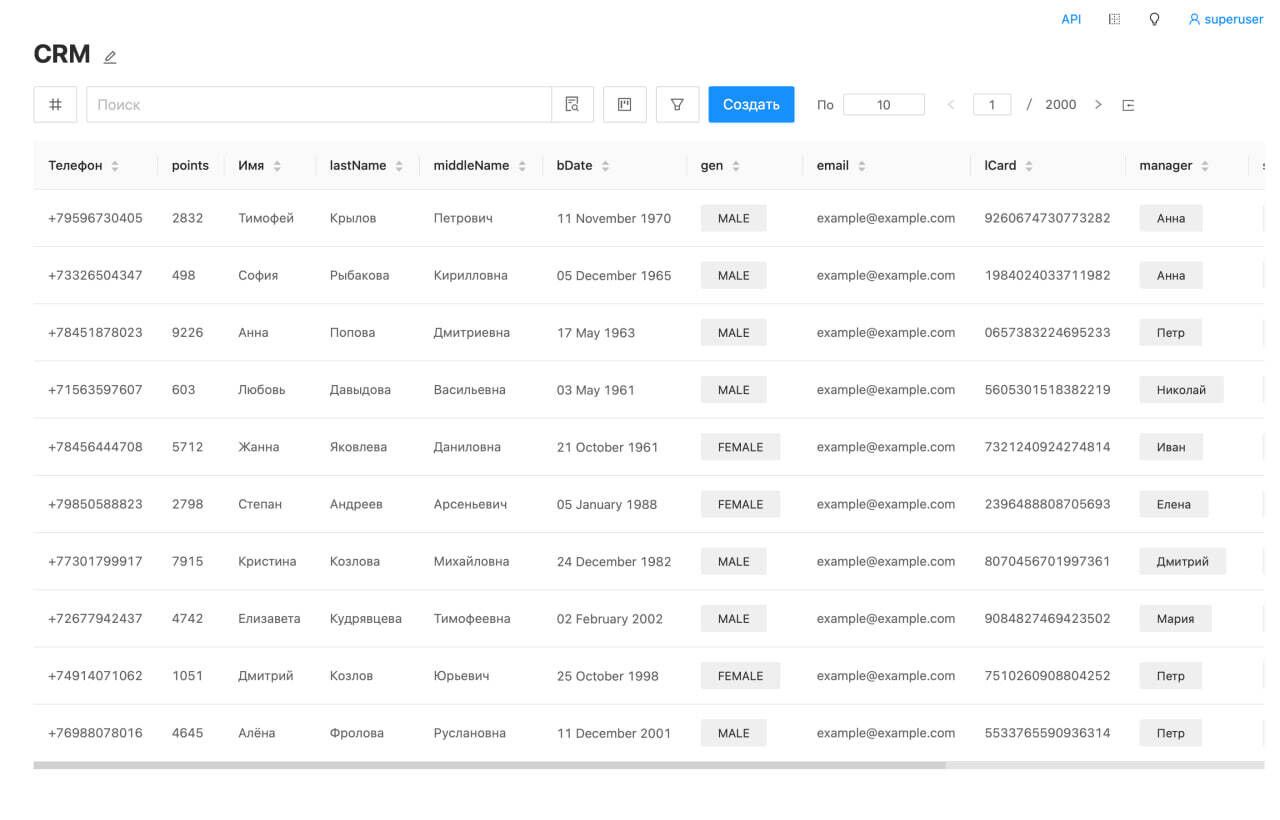Click the edit pencil icon next to CRM
Image resolution: width=1280 pixels, height=820 pixels.
110,57
